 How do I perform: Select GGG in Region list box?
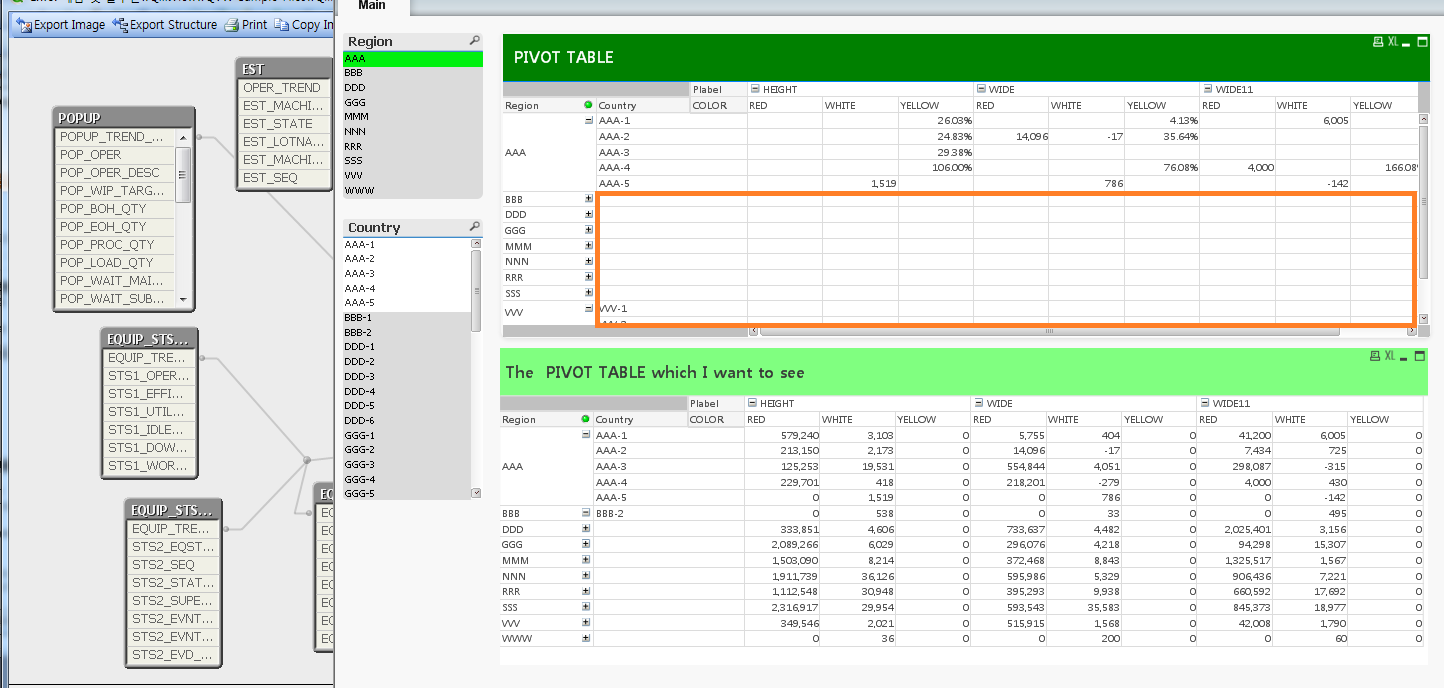(413, 102)
